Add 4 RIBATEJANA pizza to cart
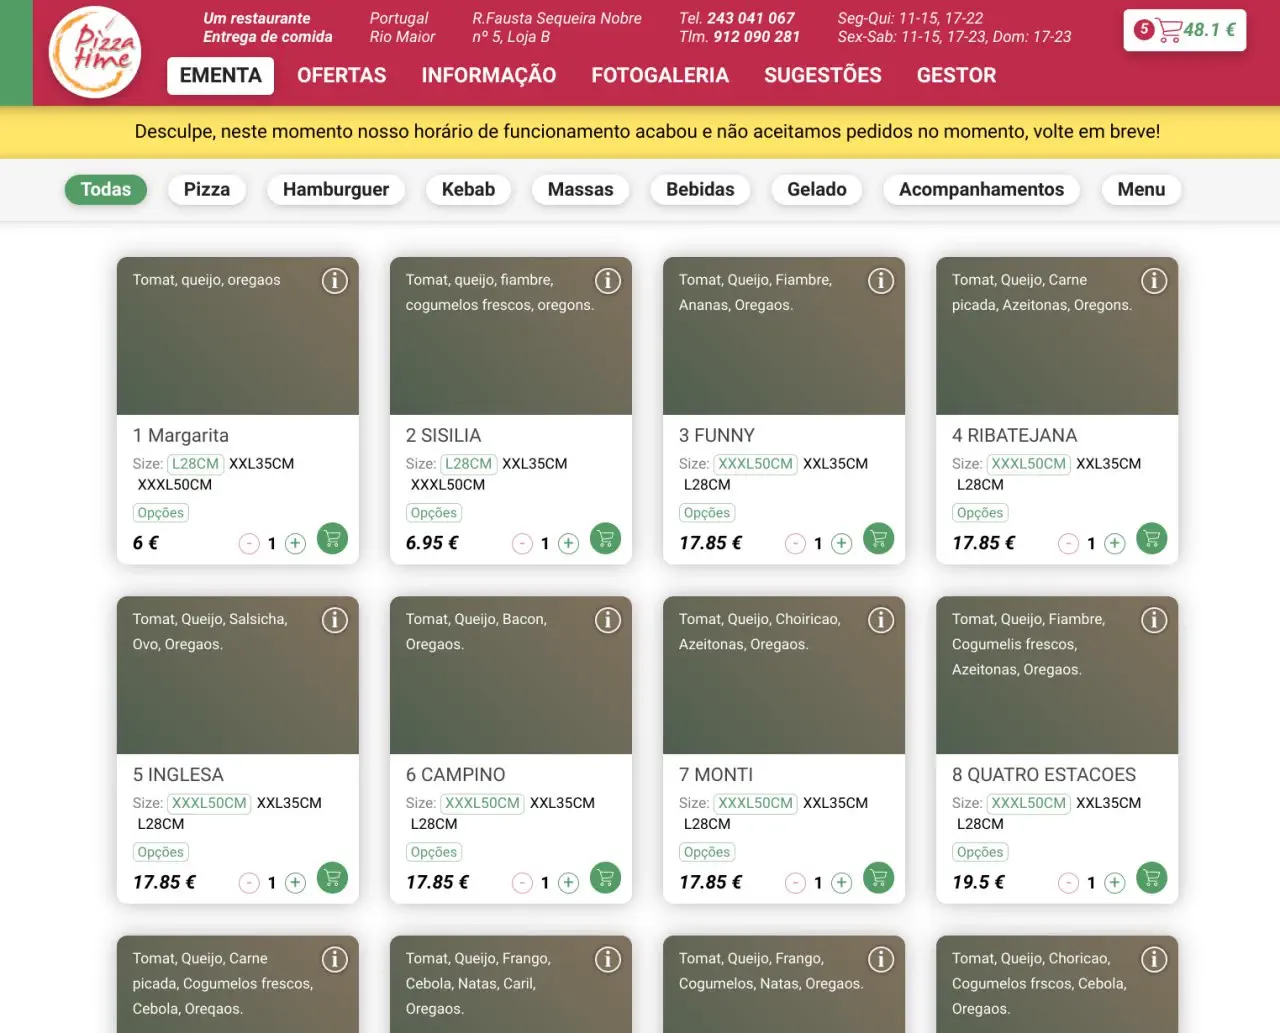Image resolution: width=1280 pixels, height=1033 pixels. [x=1151, y=539]
